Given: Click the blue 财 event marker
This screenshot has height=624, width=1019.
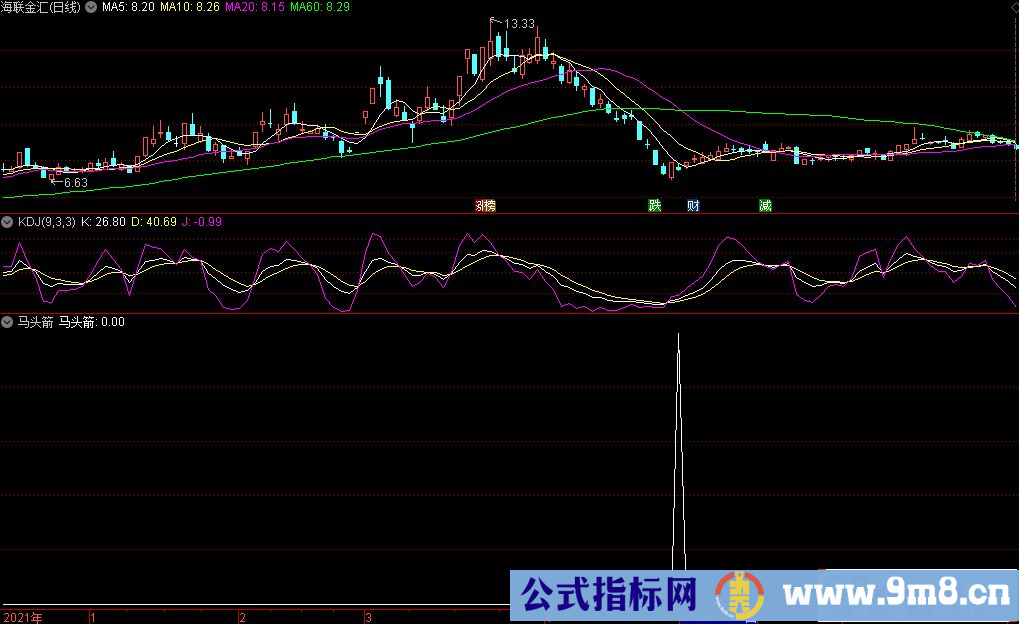Looking at the screenshot, I should pyautogui.click(x=693, y=205).
